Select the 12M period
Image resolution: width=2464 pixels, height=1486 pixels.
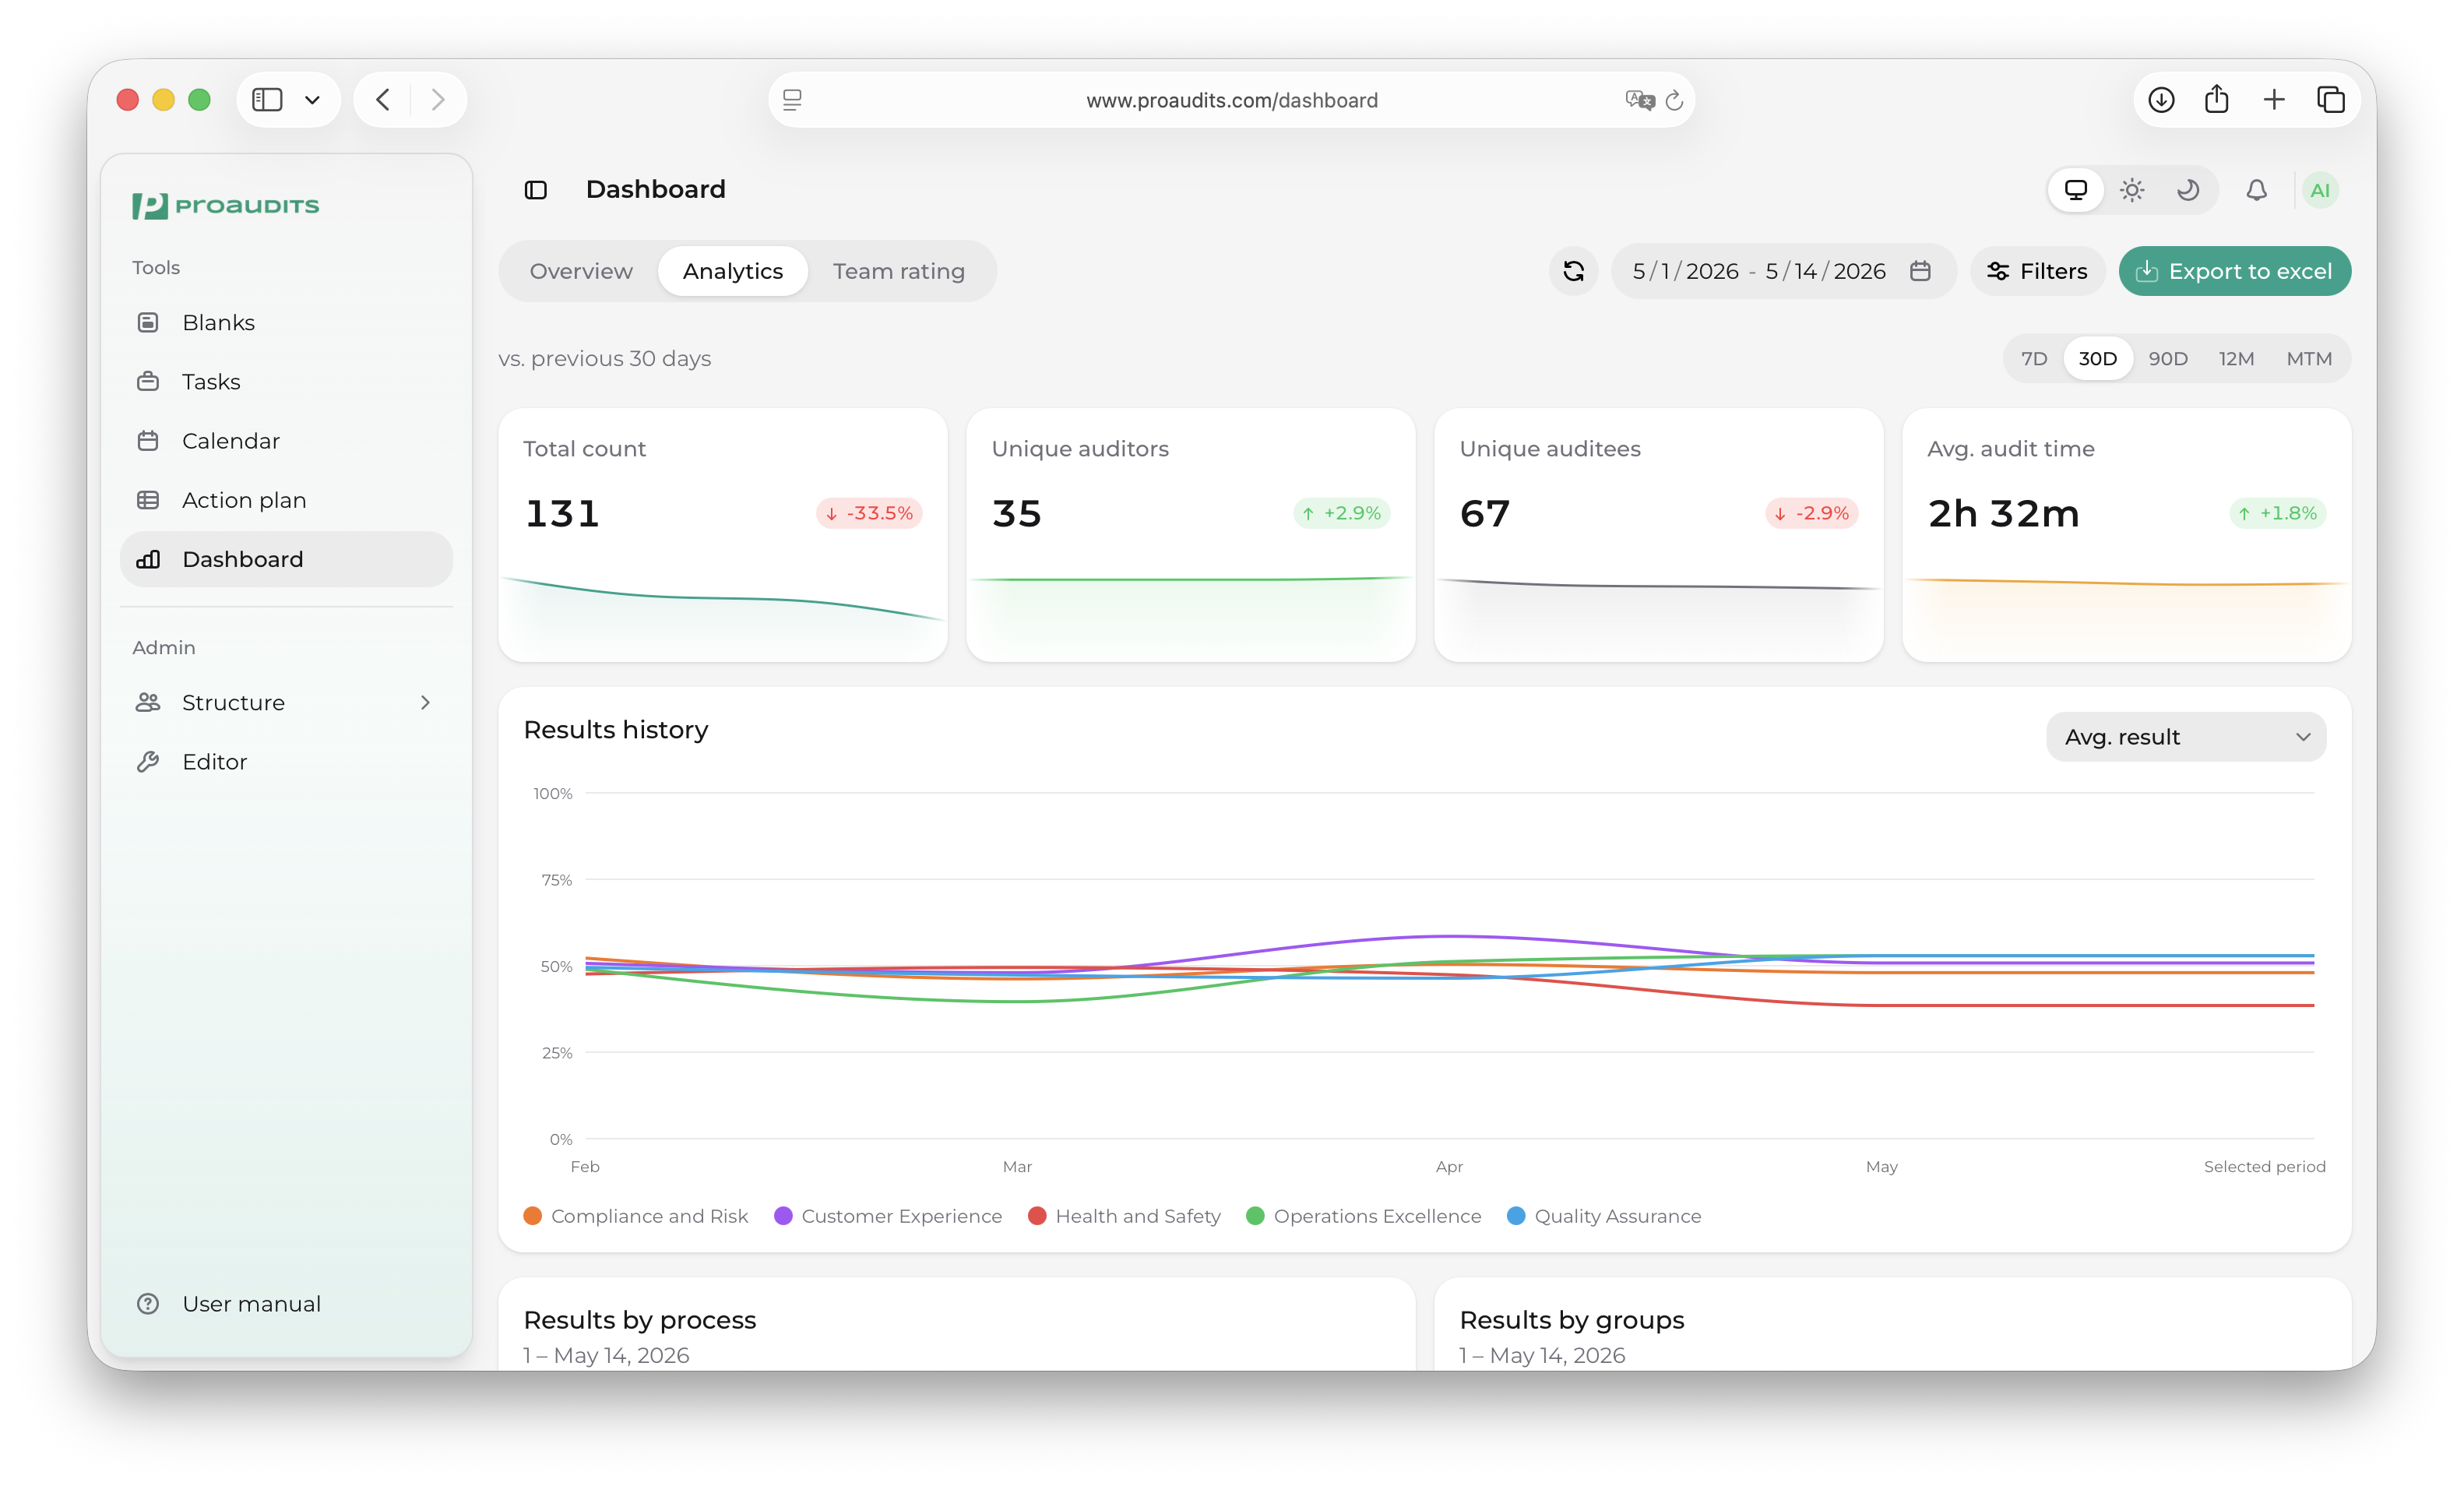click(2236, 358)
